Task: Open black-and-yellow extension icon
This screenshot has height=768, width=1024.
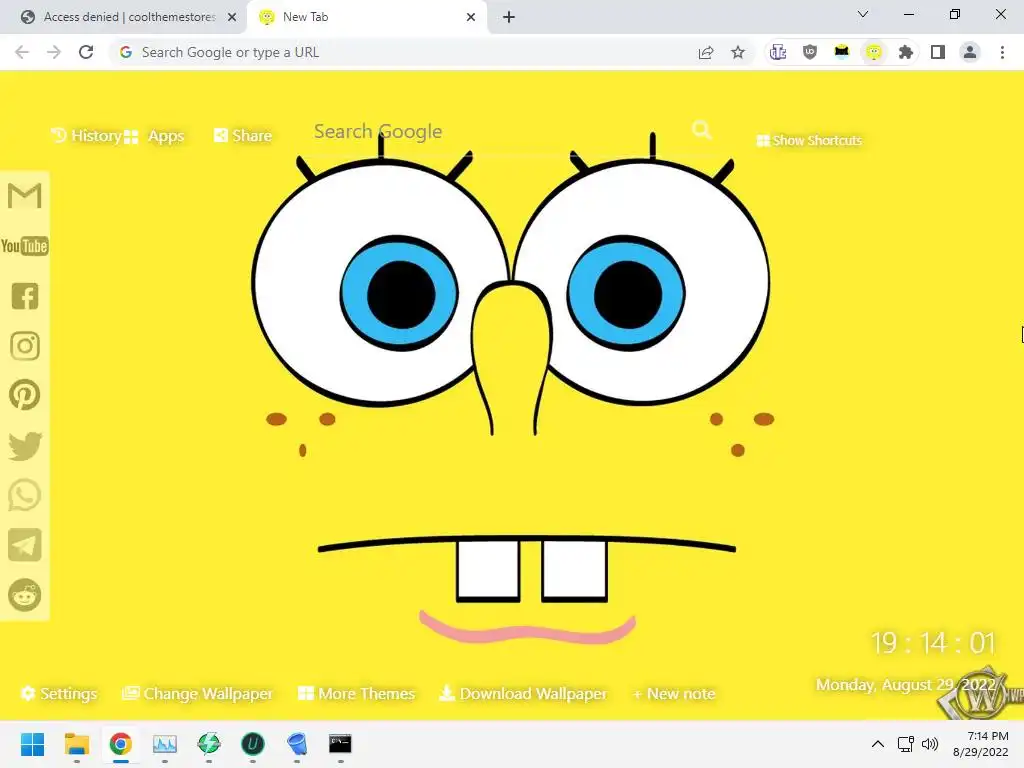Action: pyautogui.click(x=842, y=52)
